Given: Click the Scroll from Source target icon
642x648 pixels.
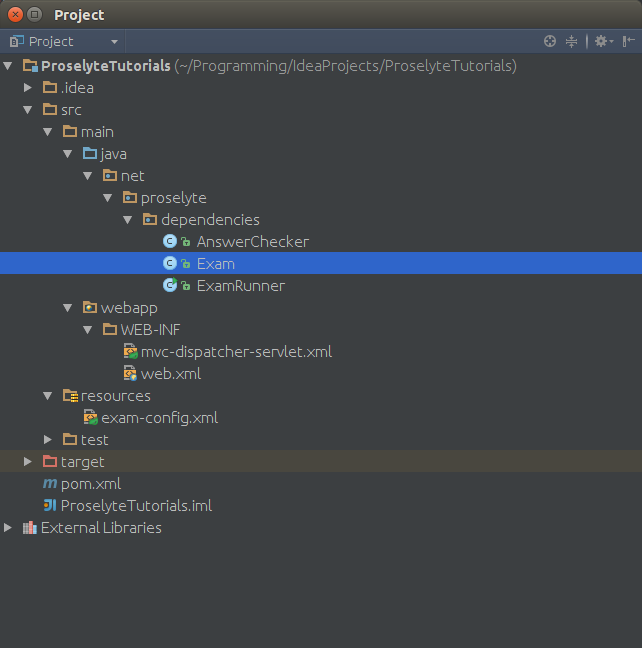Looking at the screenshot, I should point(549,41).
